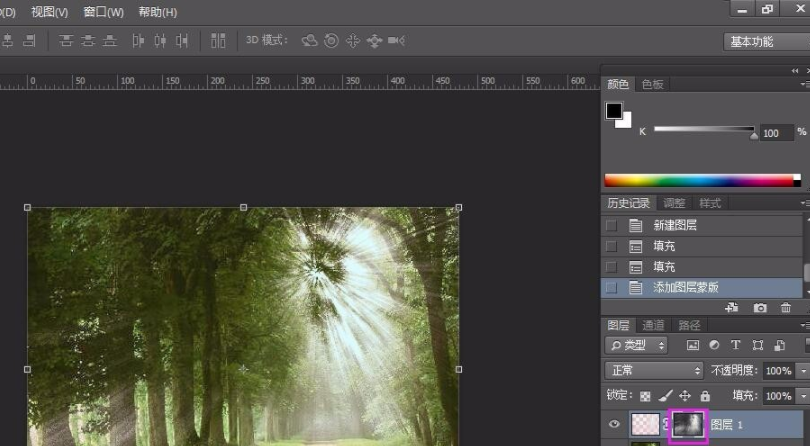Click the 3D pan (drag) icon
The image size is (810, 446).
(352, 41)
